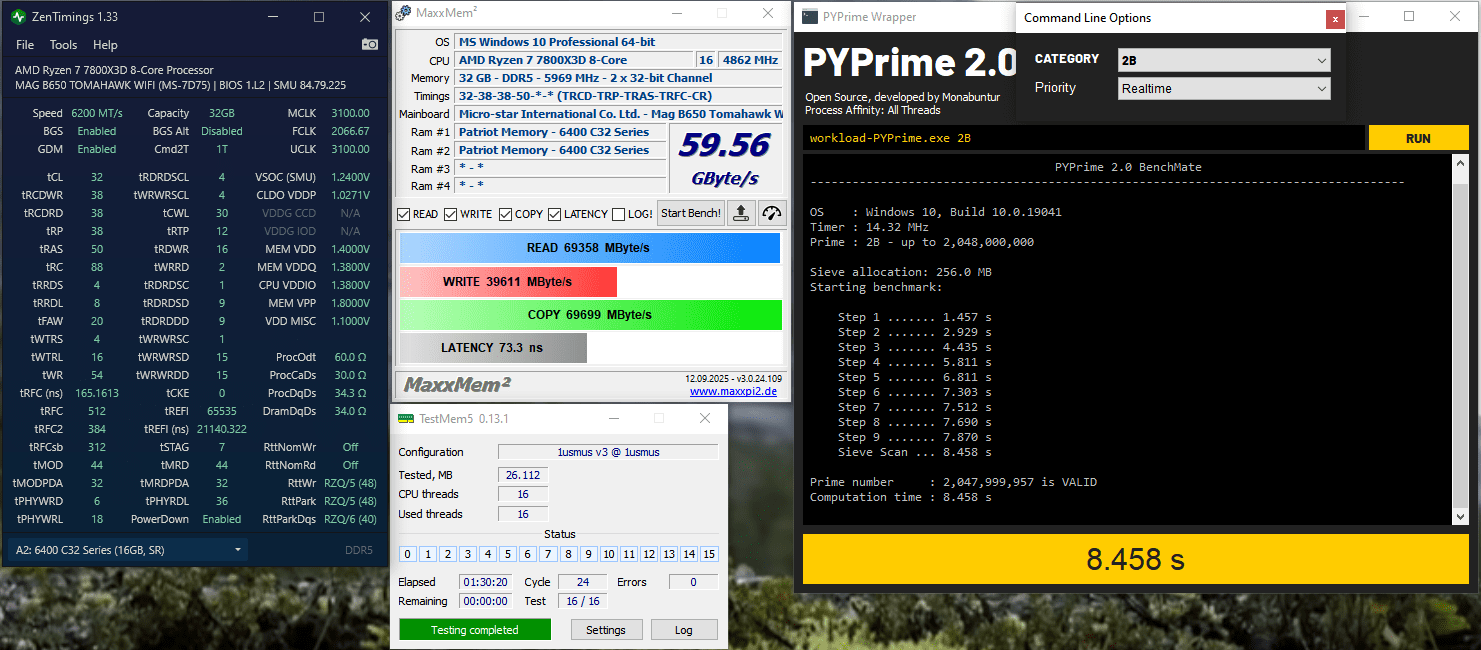Click the PYPrime Wrapper title bar icon
This screenshot has height=650, width=1481.
pyautogui.click(x=808, y=17)
